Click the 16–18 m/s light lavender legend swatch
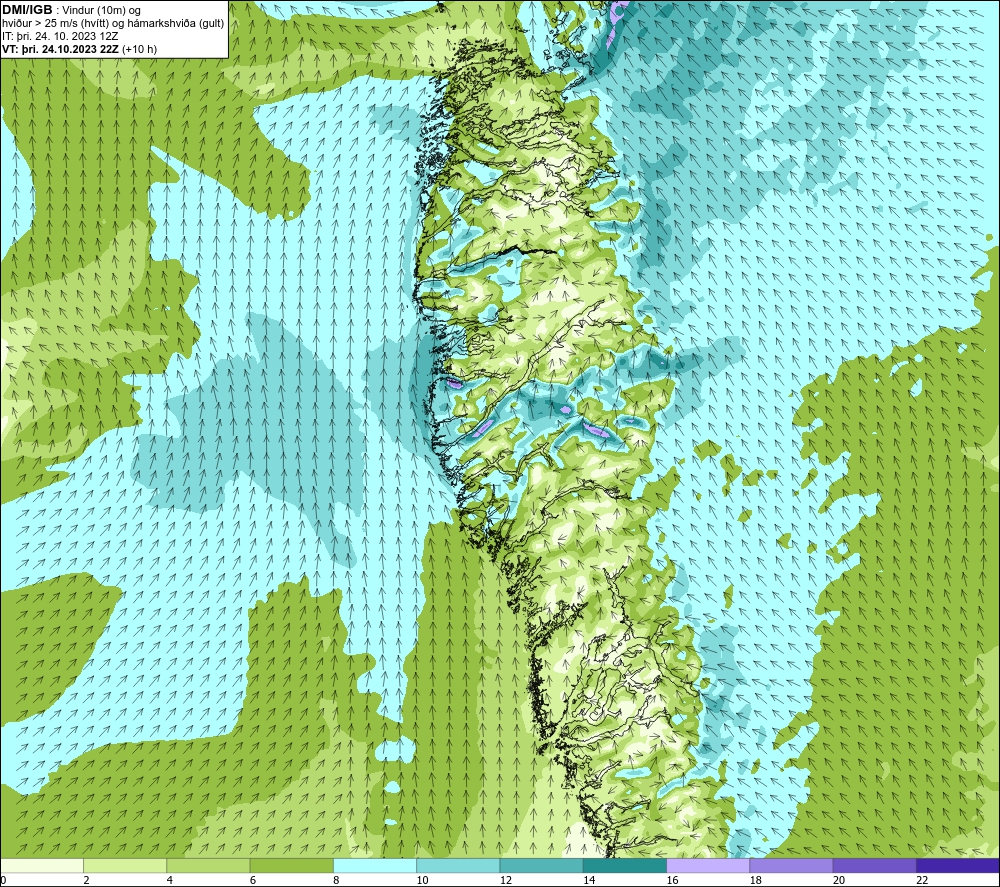 pyautogui.click(x=708, y=866)
